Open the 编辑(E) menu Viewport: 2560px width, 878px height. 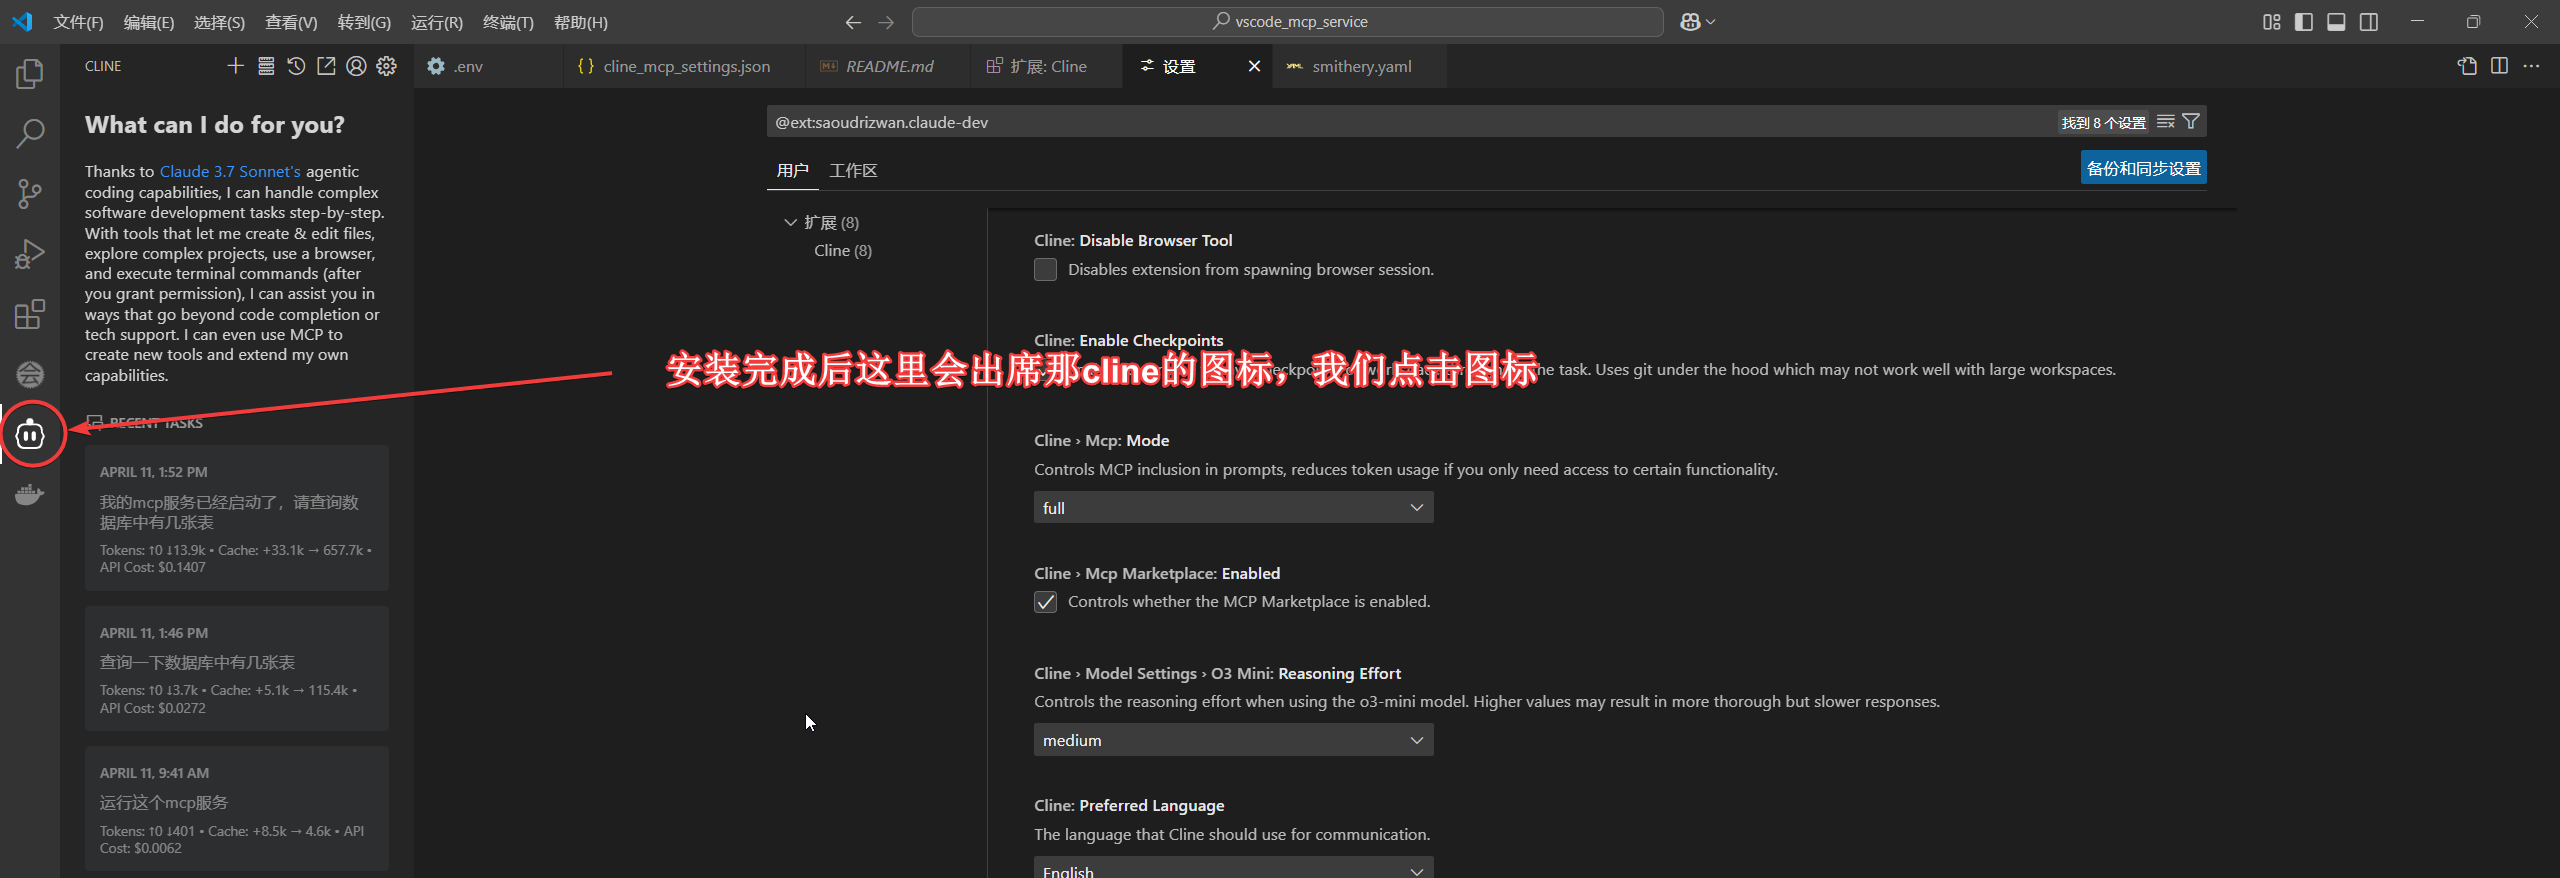tap(148, 22)
